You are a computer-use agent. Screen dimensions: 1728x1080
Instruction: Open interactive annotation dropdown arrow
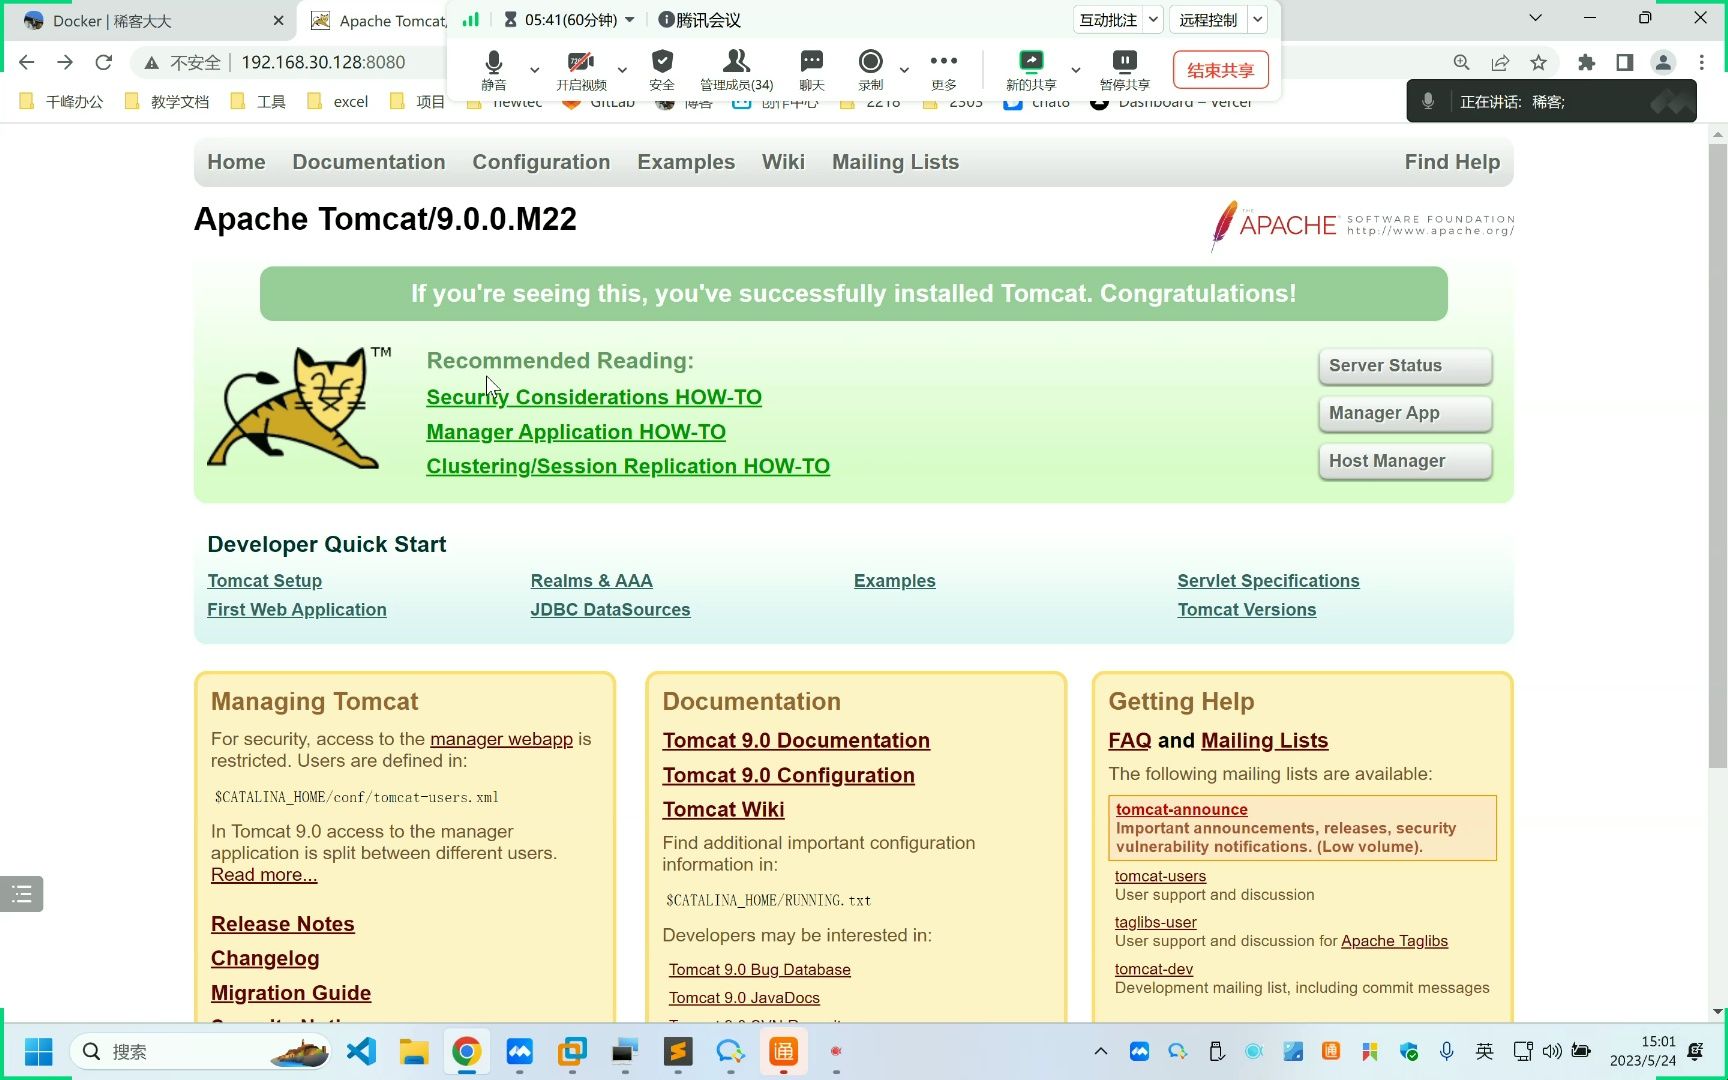pos(1153,20)
